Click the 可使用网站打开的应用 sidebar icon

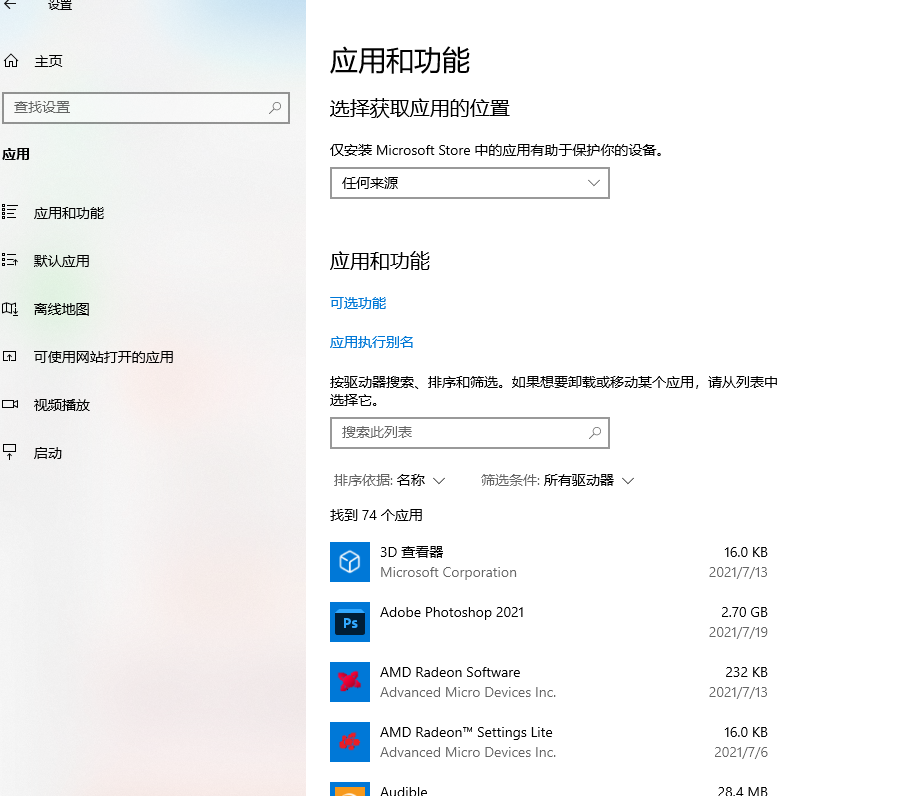click(x=10, y=356)
